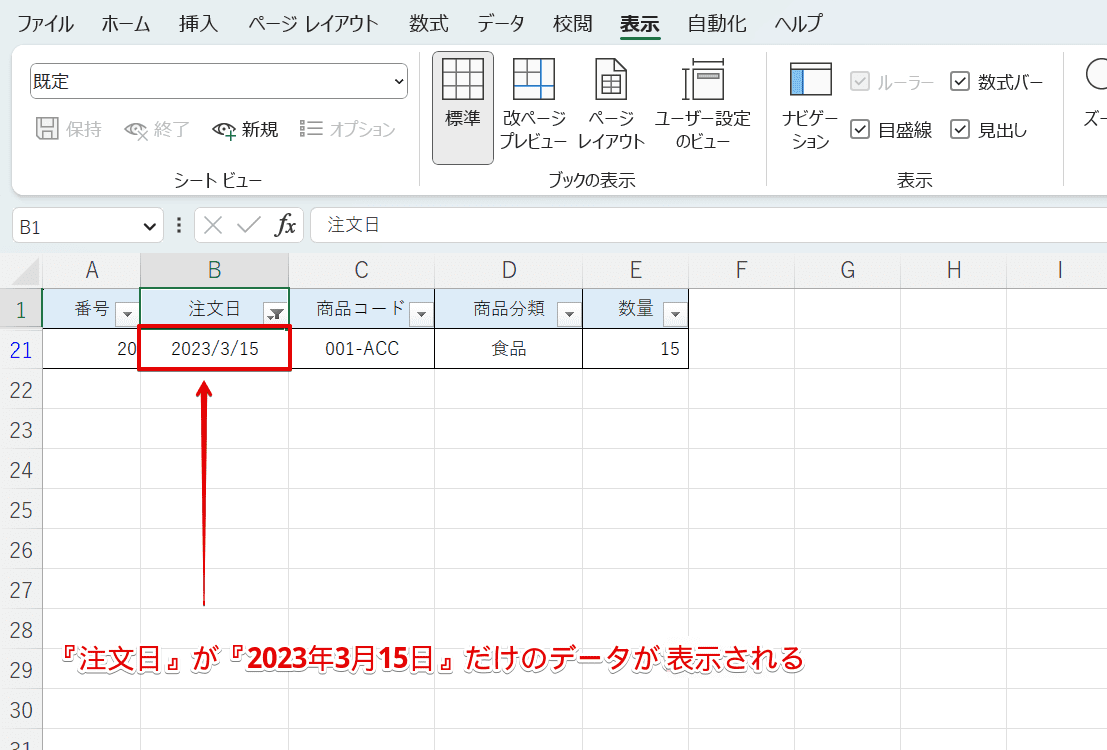Select column G header
This screenshot has width=1107, height=750.
pyautogui.click(x=848, y=270)
